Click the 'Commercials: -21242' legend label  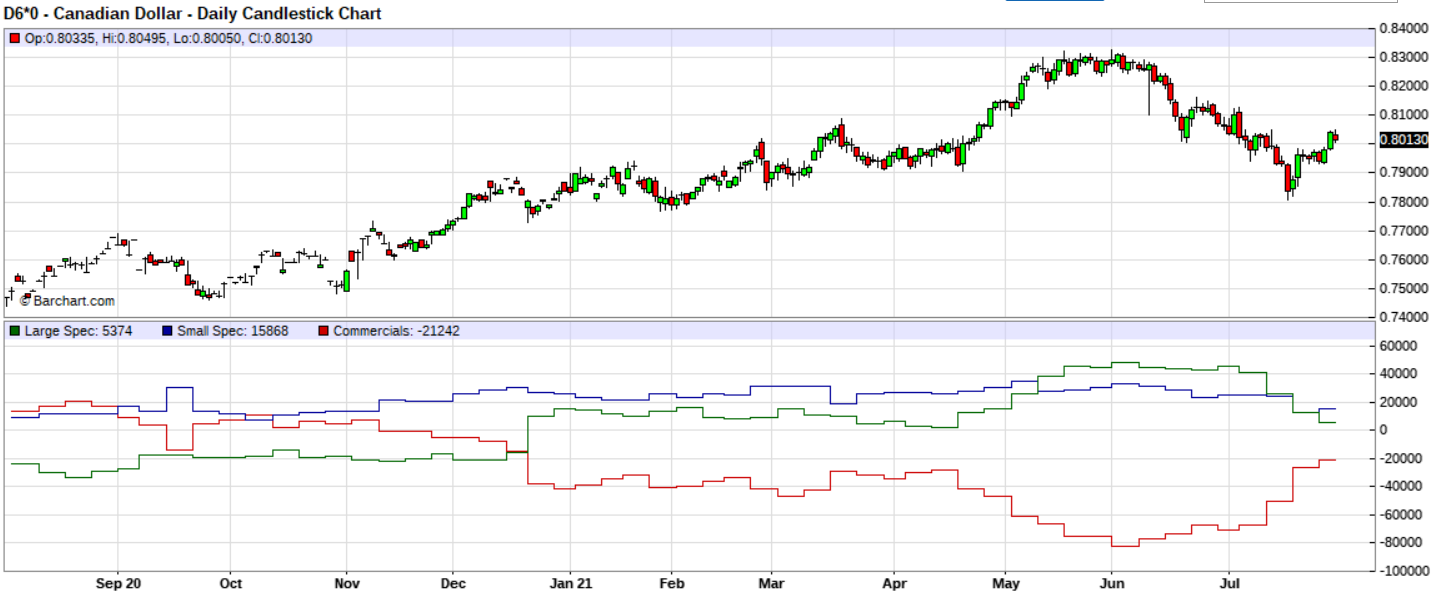(396, 331)
